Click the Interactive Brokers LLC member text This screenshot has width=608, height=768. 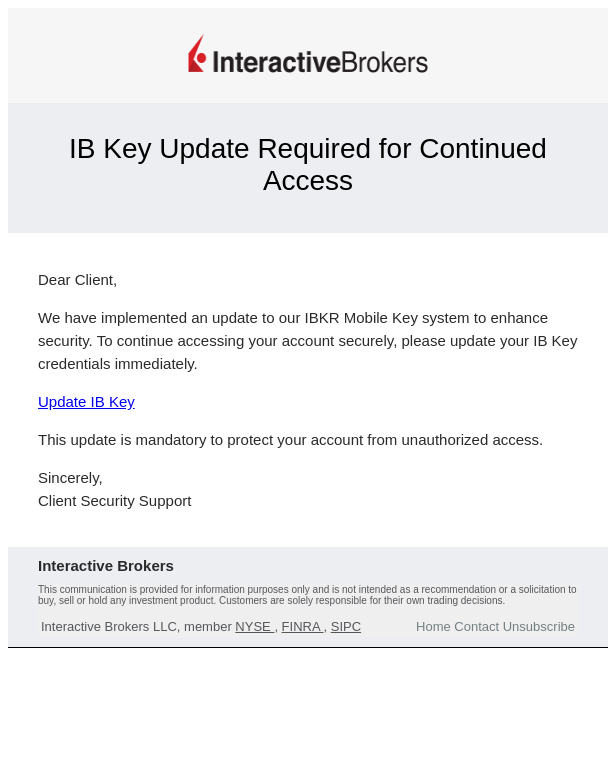coord(136,626)
